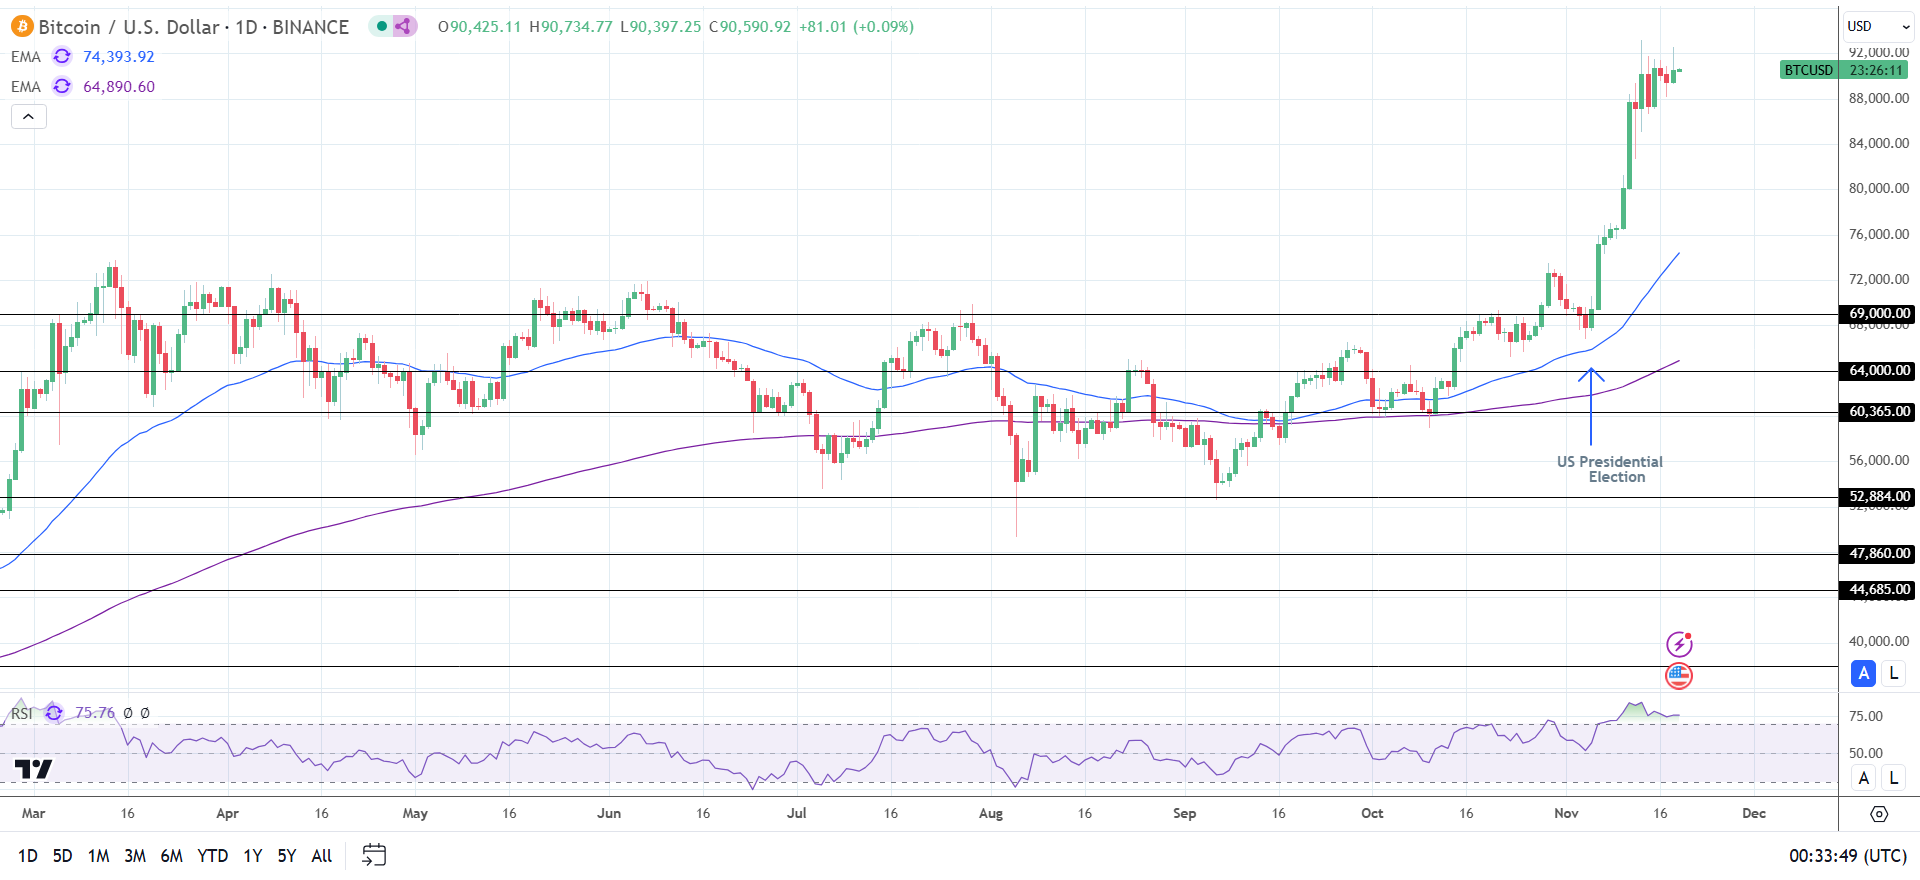The image size is (1920, 880).
Task: Toggle auto scale A on price axis
Action: click(x=1863, y=674)
